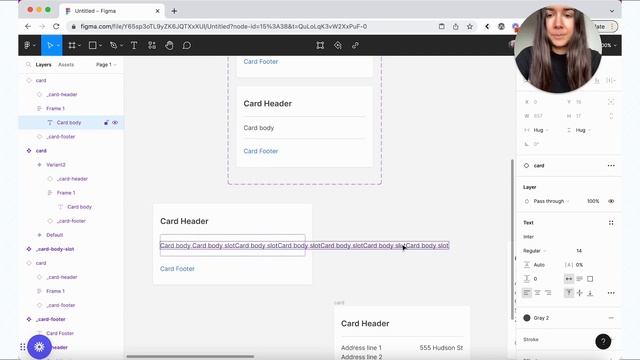
Task: Toggle layer visibility eye beside 100% opacity
Action: coord(611,201)
